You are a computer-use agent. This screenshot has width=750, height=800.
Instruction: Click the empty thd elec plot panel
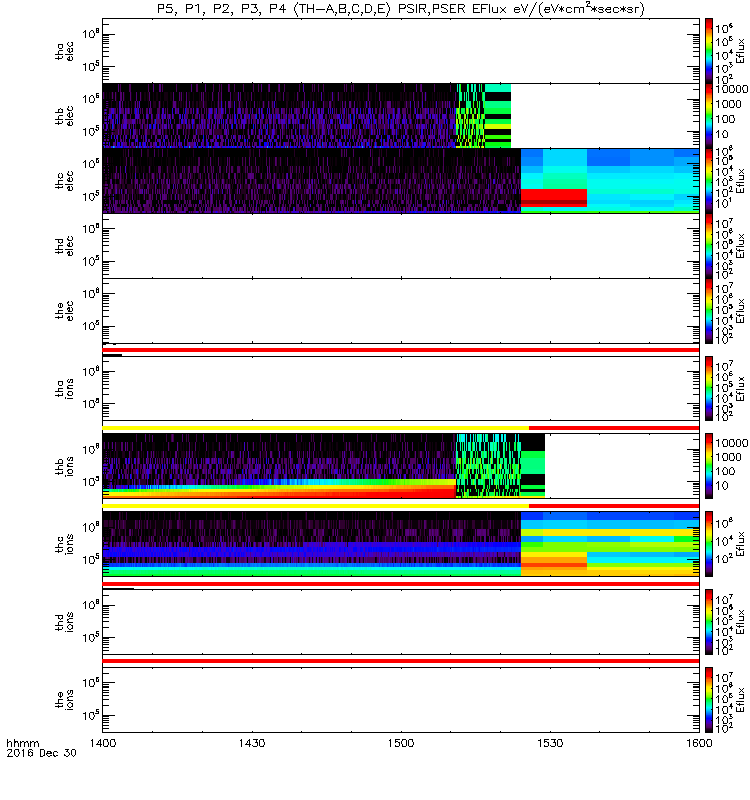401,246
